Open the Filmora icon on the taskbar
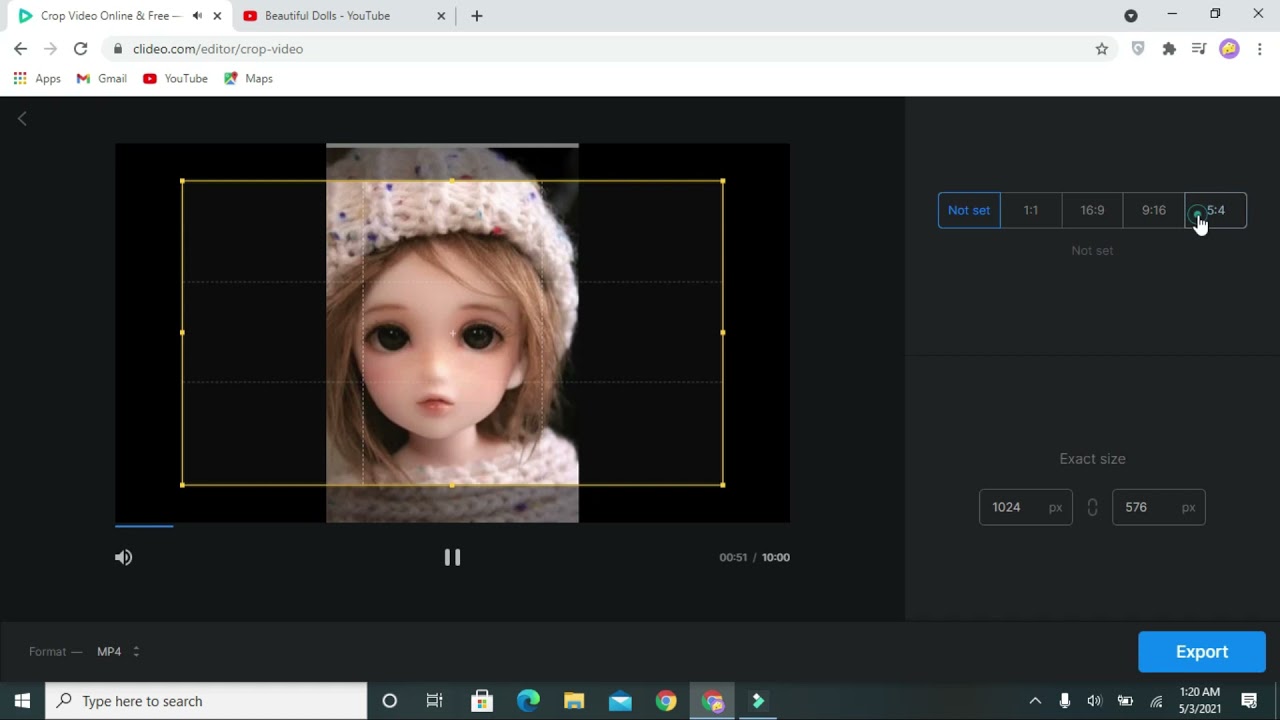The image size is (1280, 720). tap(758, 701)
